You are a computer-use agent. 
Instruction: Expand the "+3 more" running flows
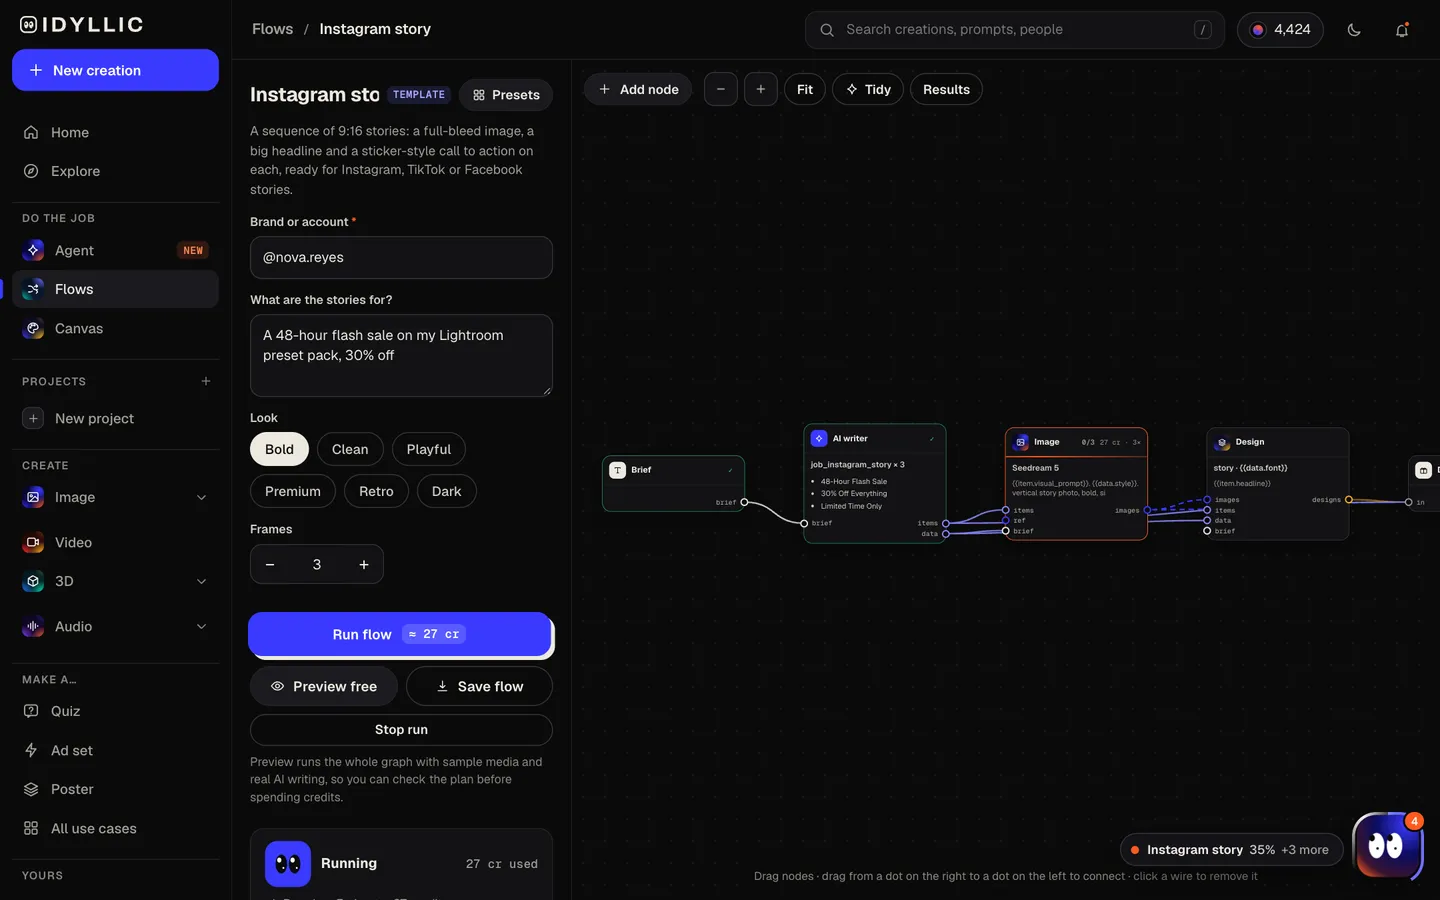click(1305, 850)
